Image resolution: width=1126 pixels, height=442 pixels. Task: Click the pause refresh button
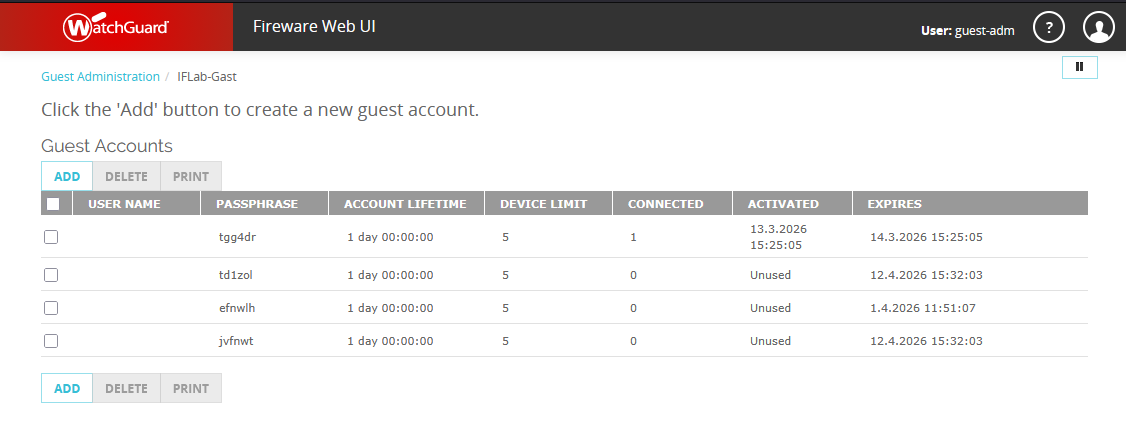pos(1079,67)
